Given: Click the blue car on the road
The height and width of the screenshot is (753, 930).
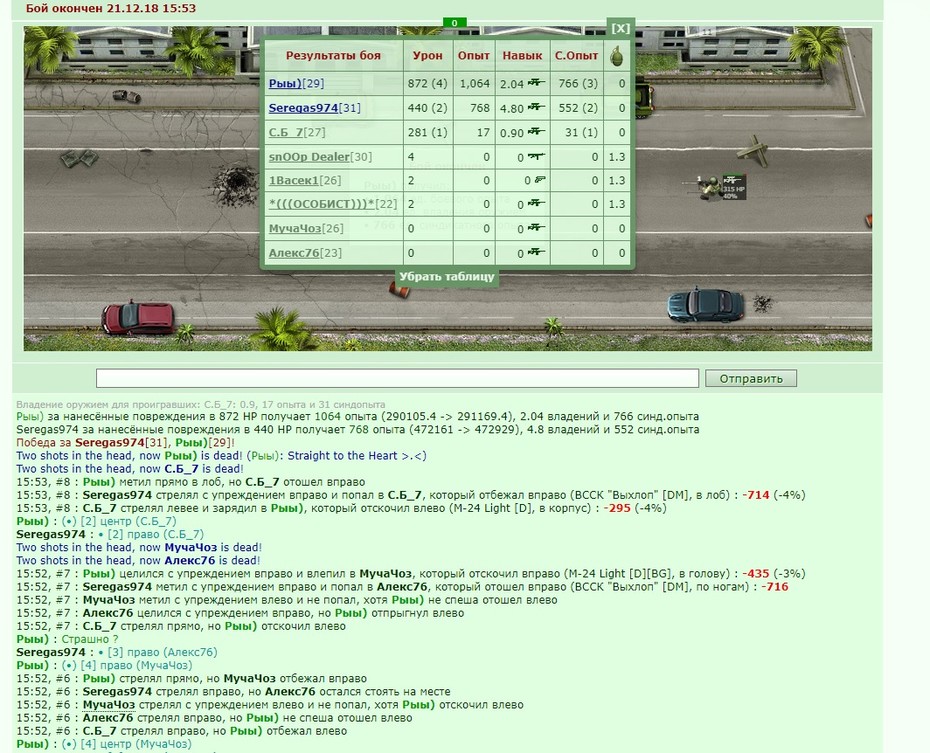Looking at the screenshot, I should (x=706, y=305).
